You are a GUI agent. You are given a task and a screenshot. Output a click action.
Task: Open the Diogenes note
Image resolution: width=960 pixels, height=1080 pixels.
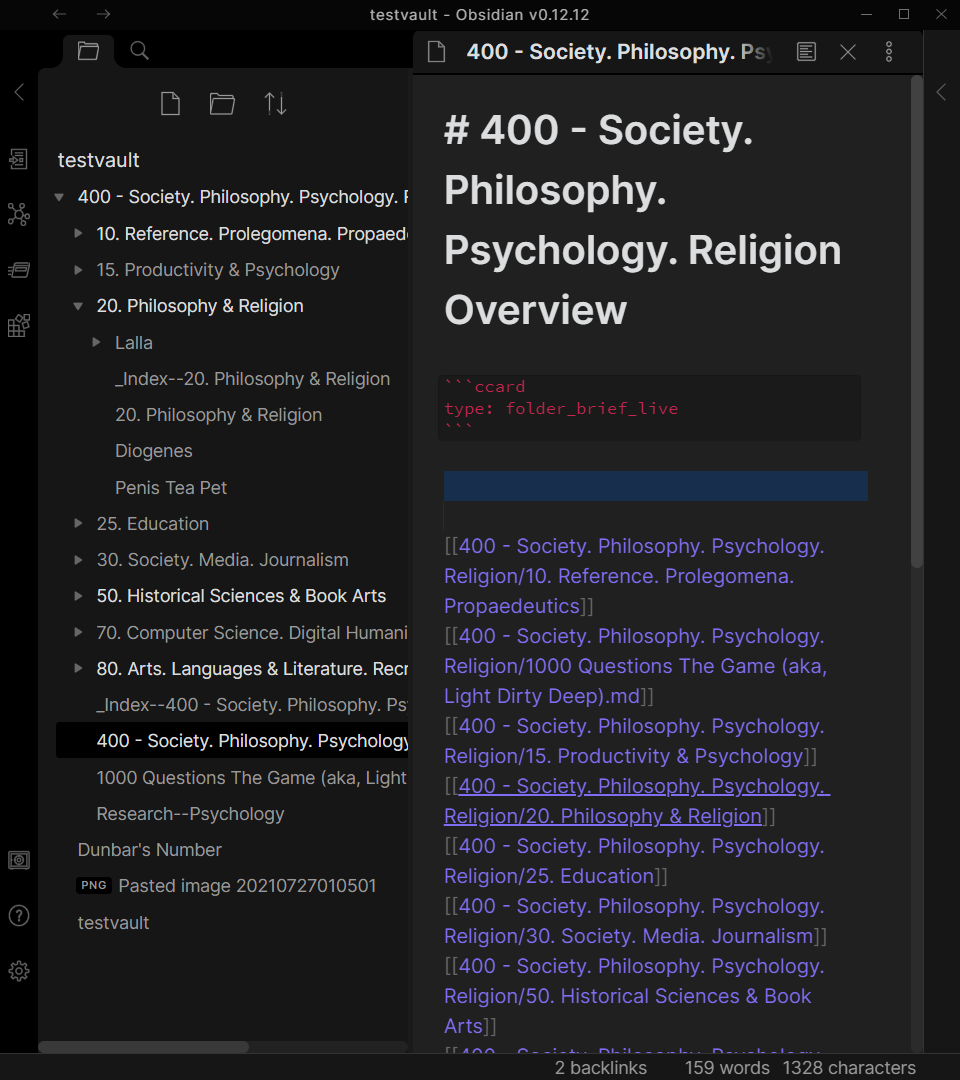[154, 451]
